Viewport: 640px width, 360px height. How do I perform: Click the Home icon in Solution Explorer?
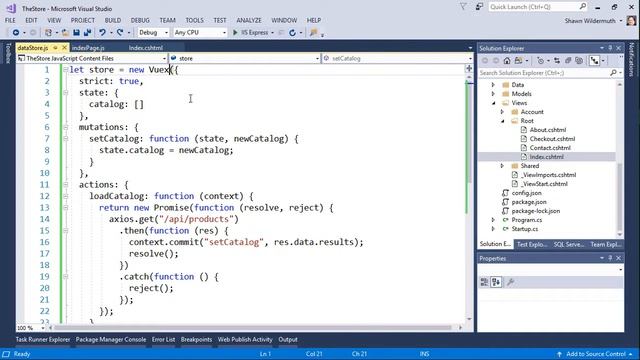[507, 61]
